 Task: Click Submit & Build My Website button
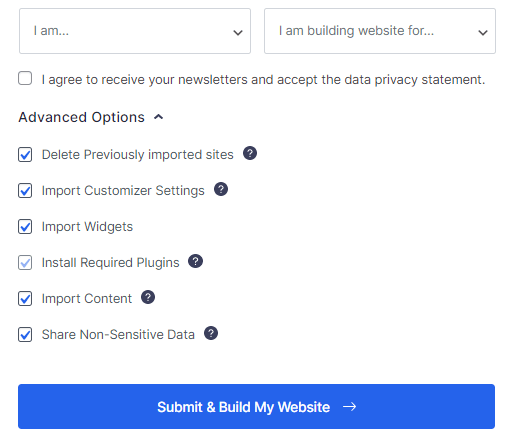click(256, 406)
